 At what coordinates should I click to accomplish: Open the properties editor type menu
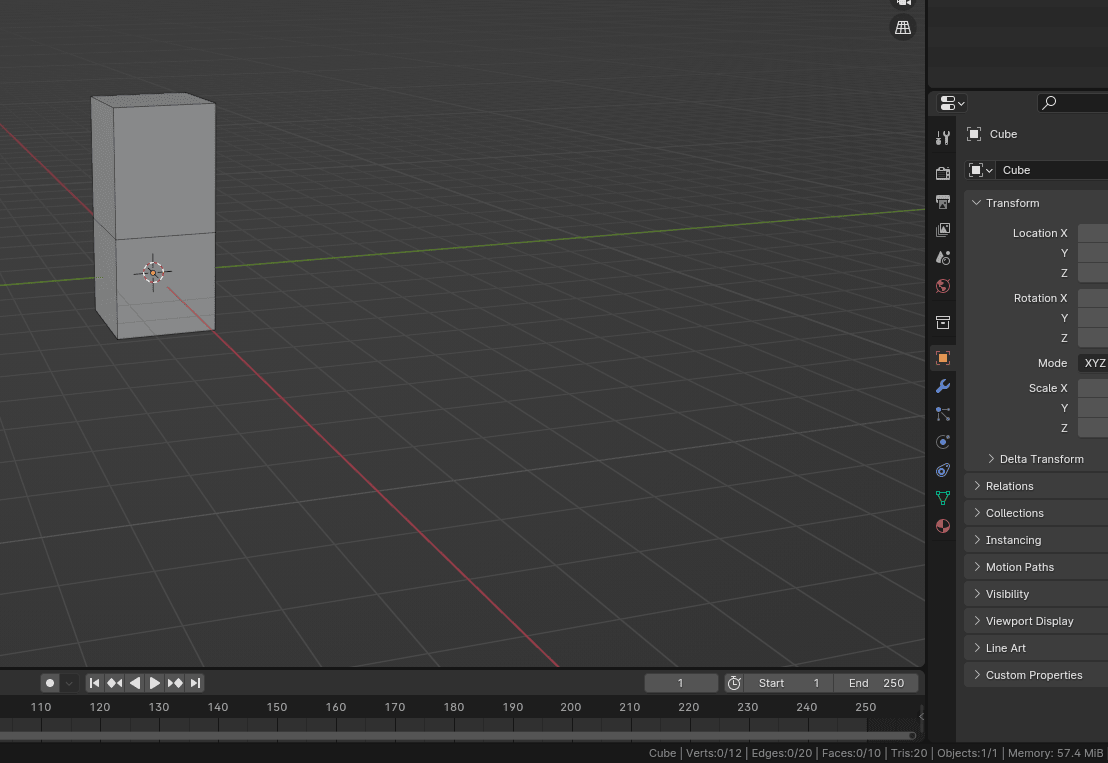tap(951, 103)
